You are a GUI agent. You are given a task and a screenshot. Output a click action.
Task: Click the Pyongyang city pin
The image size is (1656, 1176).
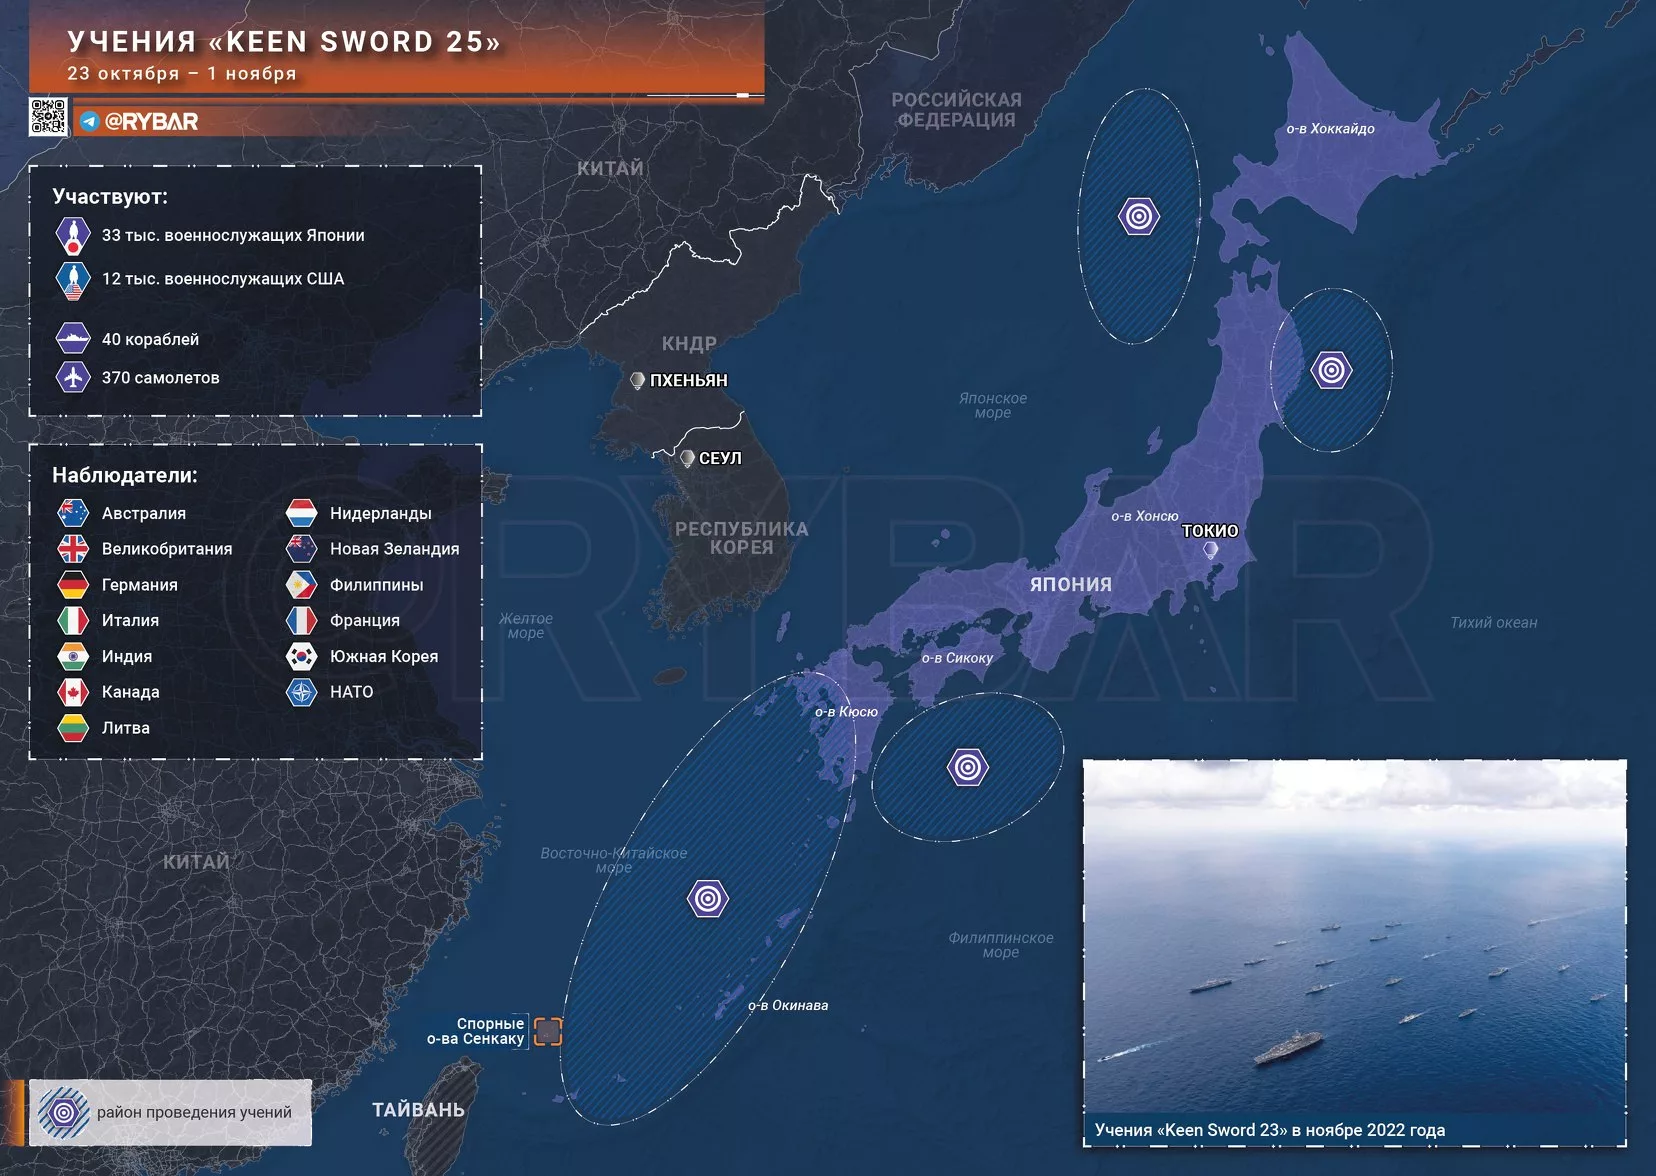637,380
